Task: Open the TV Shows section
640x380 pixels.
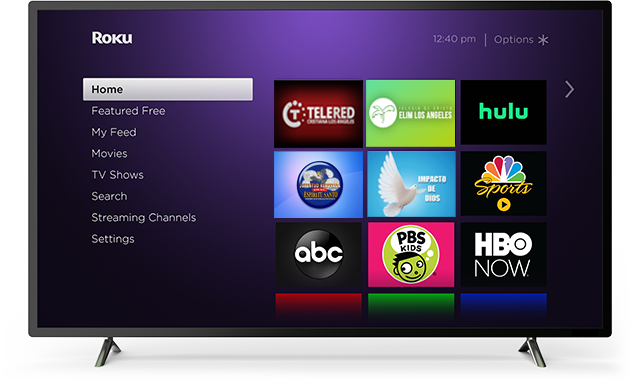Action: tap(118, 175)
